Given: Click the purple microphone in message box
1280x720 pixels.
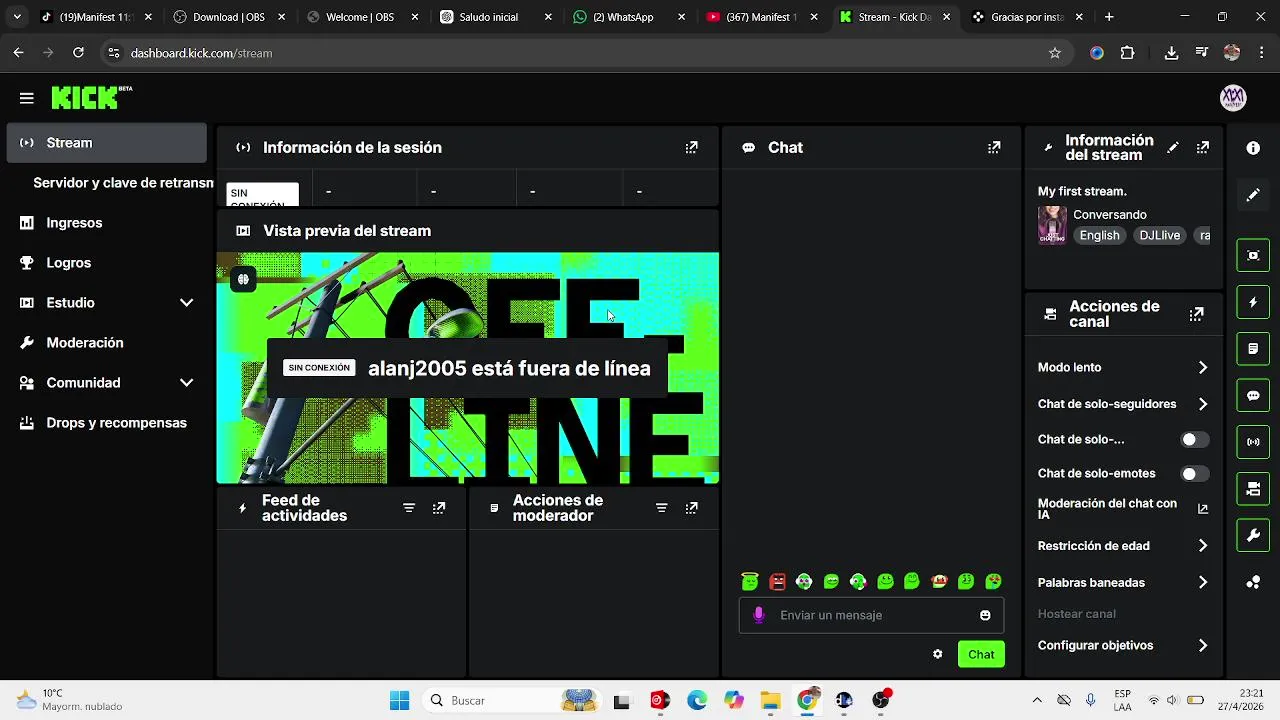Looking at the screenshot, I should coord(759,615).
